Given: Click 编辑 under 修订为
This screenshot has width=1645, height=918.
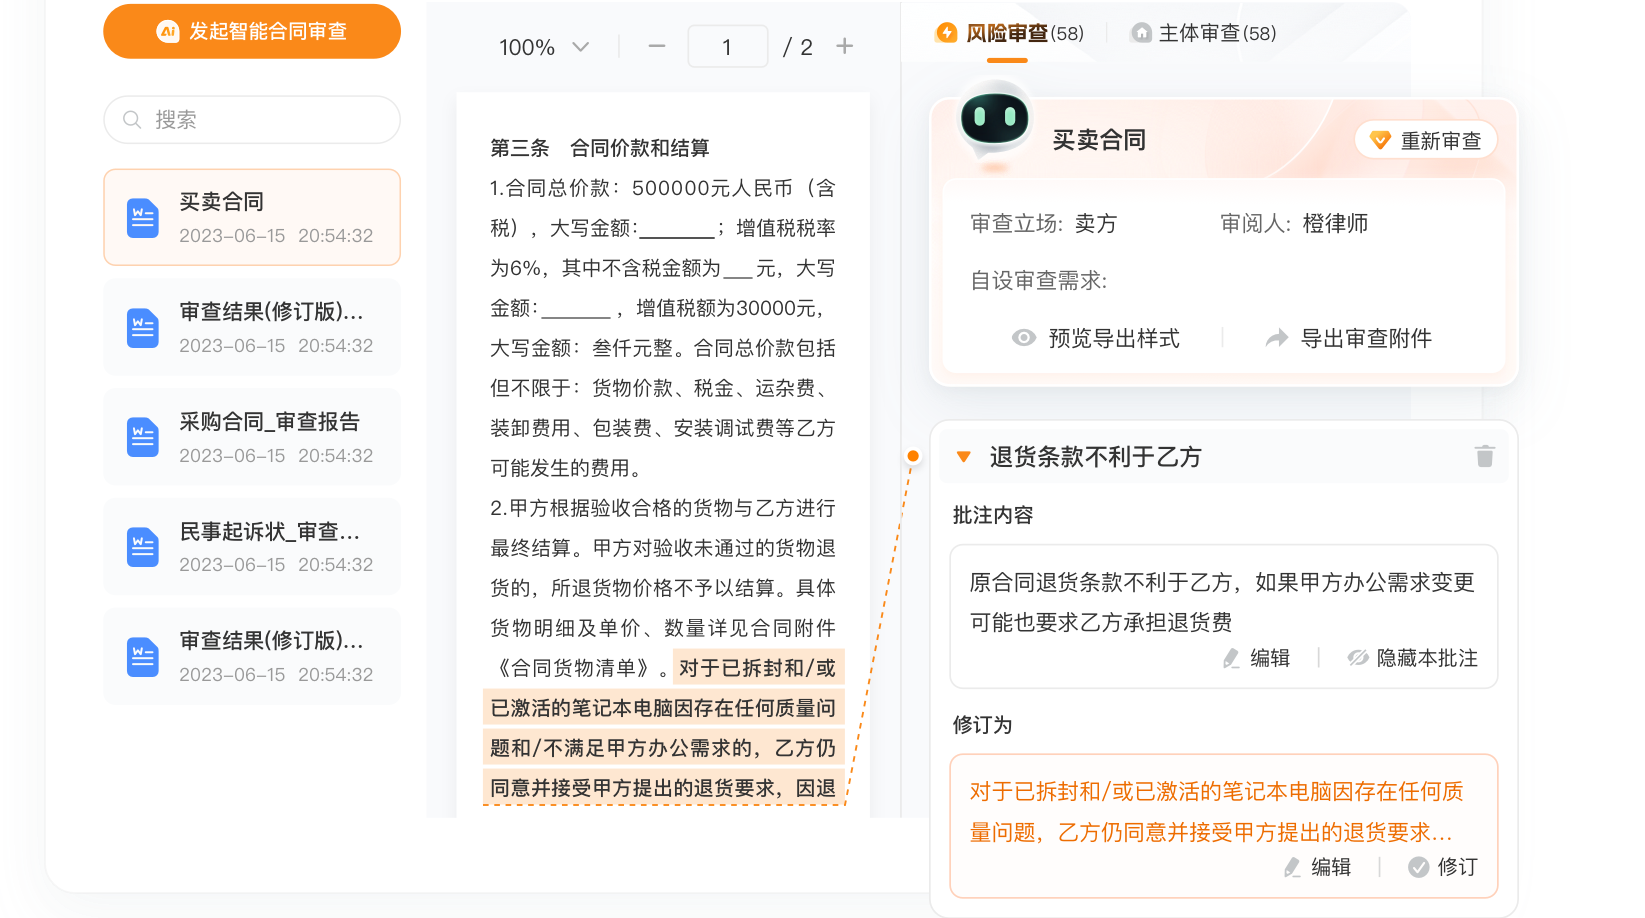Looking at the screenshot, I should coord(1317,867).
